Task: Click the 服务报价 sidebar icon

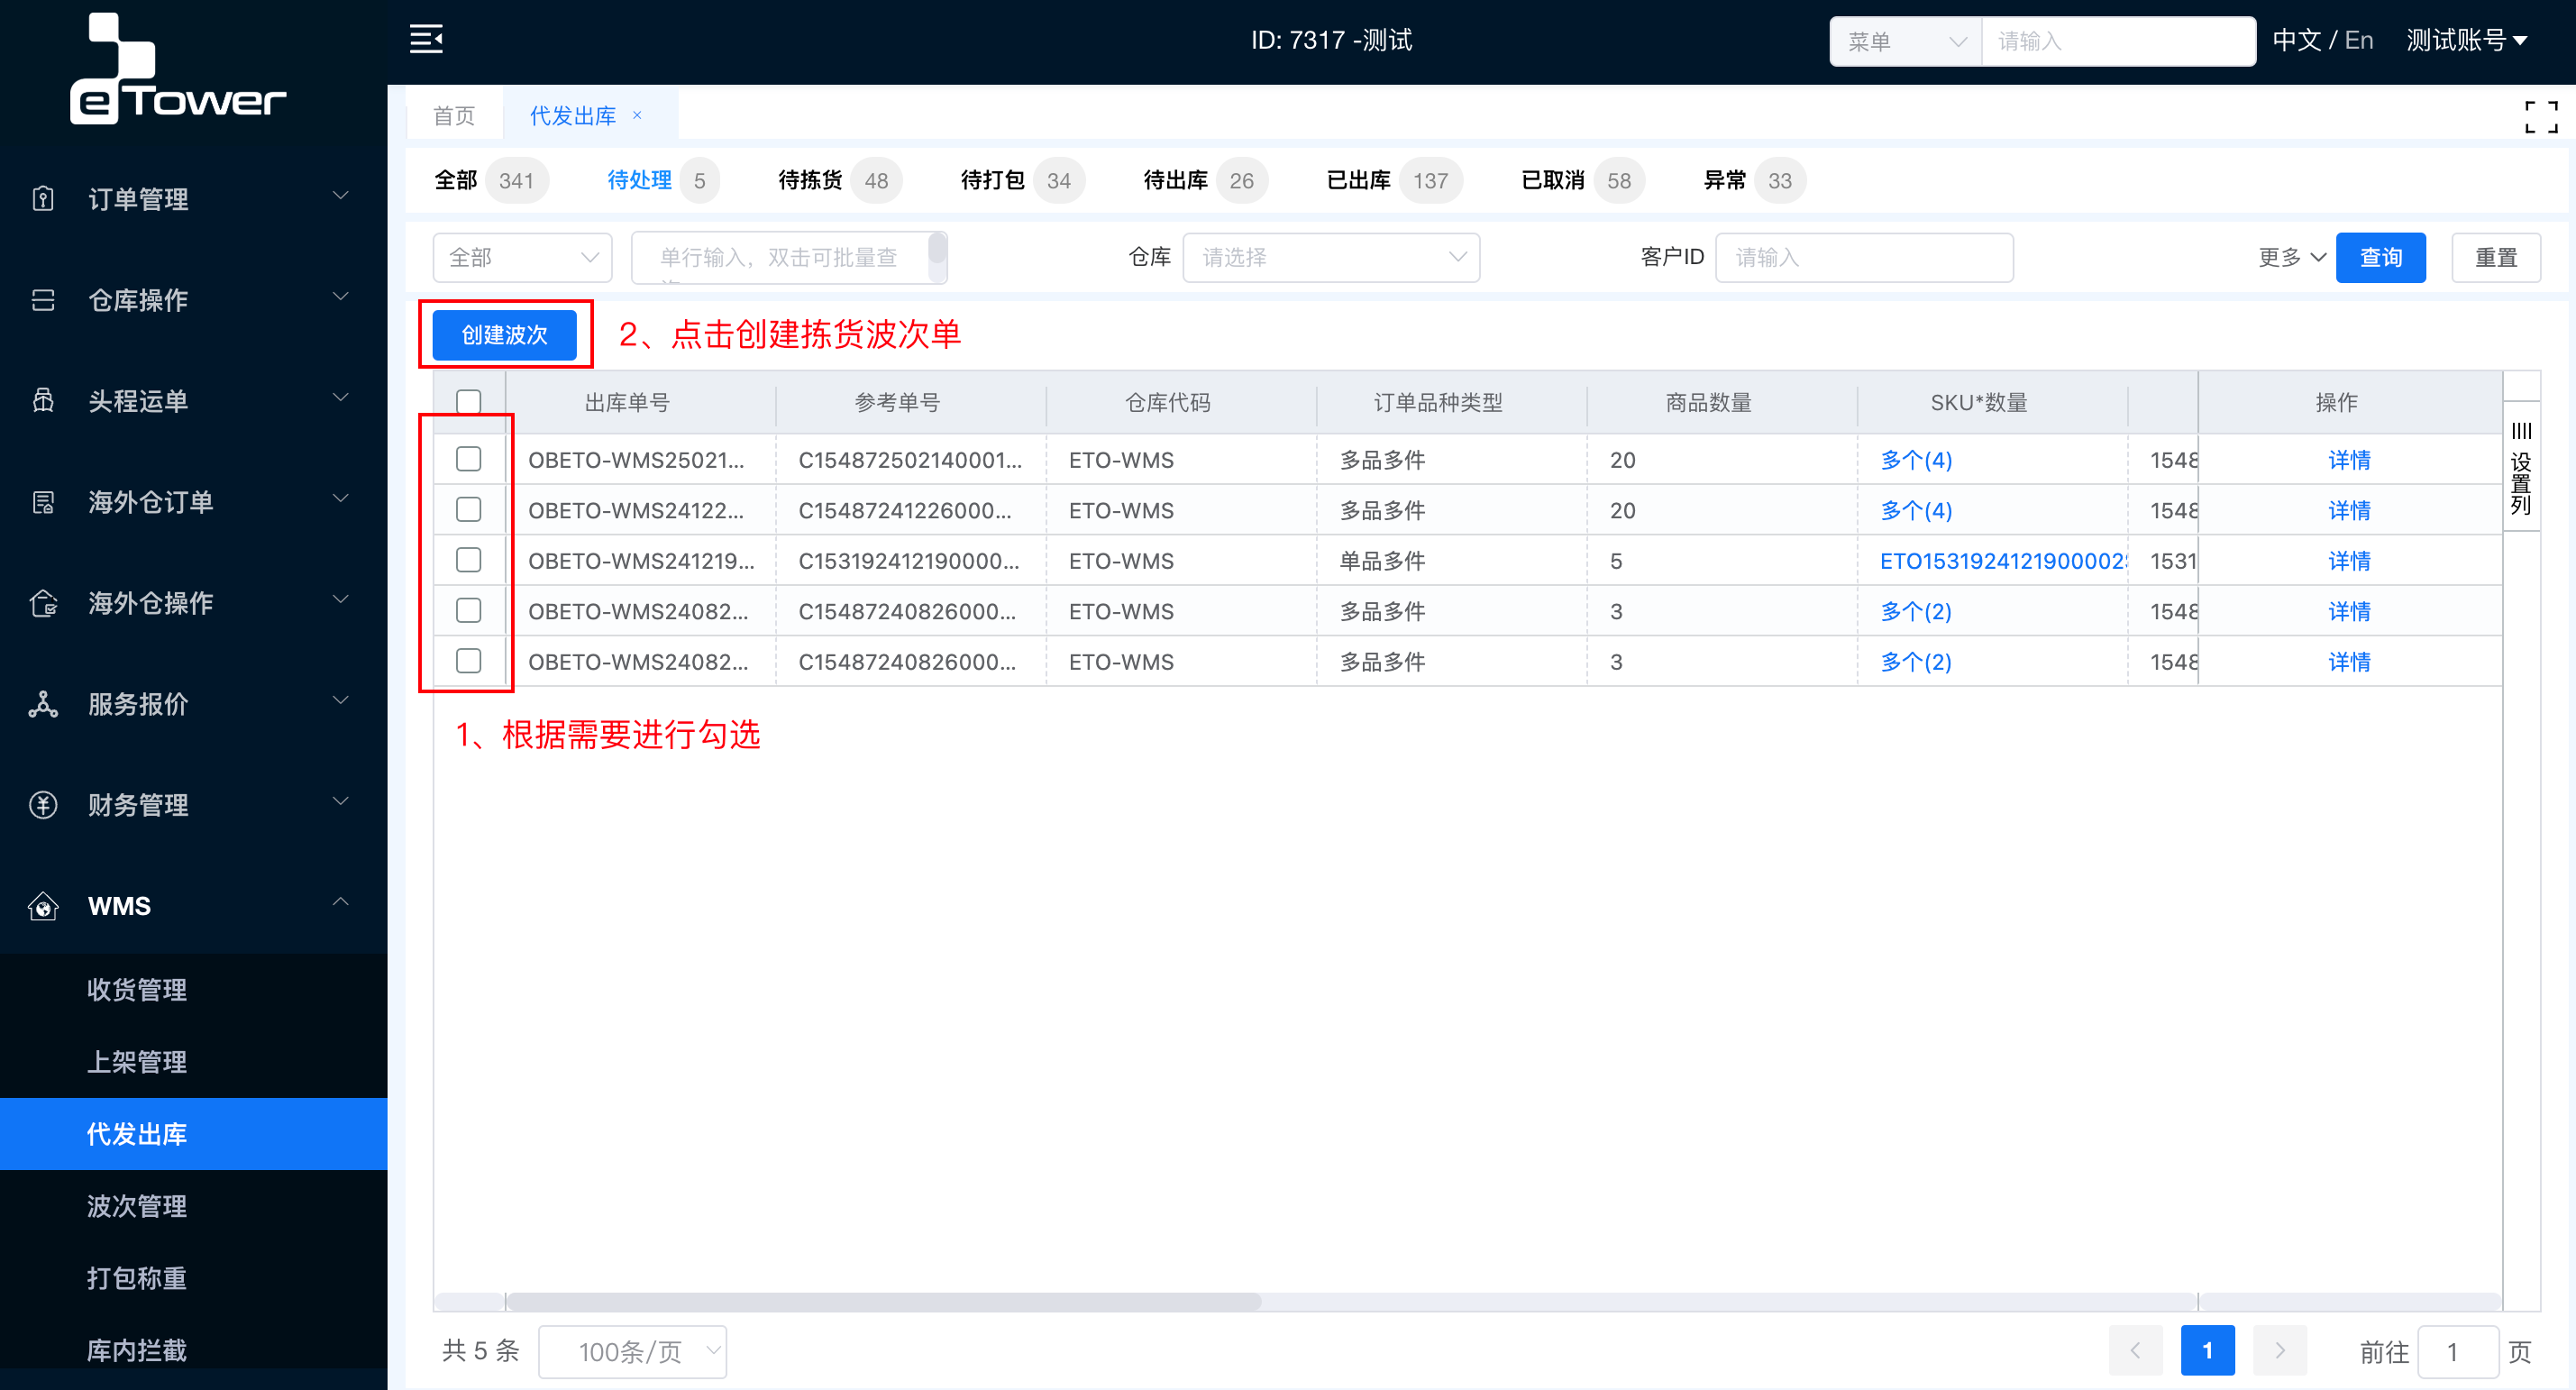Action: point(43,703)
